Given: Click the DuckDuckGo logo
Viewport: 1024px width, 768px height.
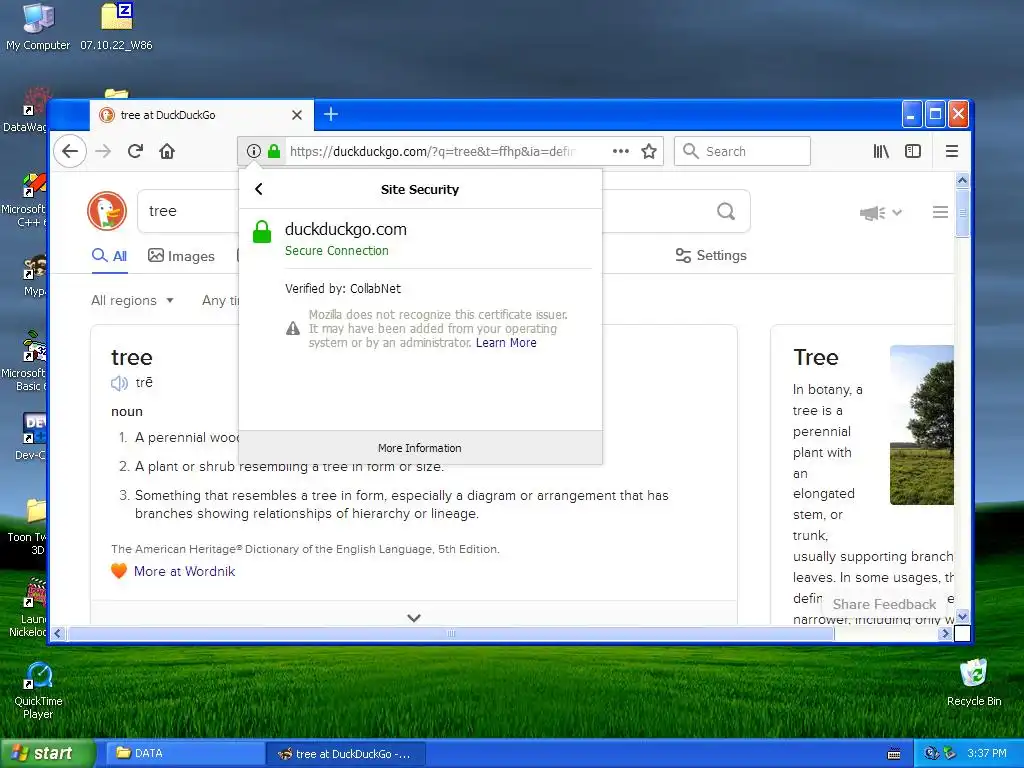Looking at the screenshot, I should click(x=107, y=211).
